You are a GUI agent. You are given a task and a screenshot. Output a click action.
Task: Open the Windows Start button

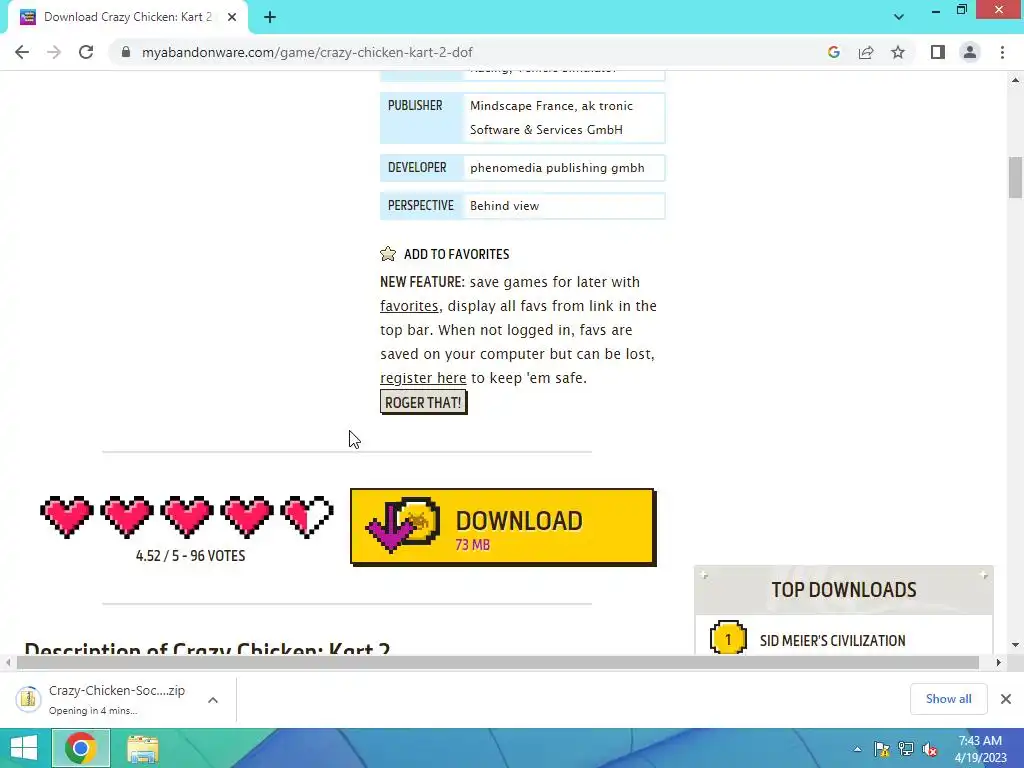point(24,748)
